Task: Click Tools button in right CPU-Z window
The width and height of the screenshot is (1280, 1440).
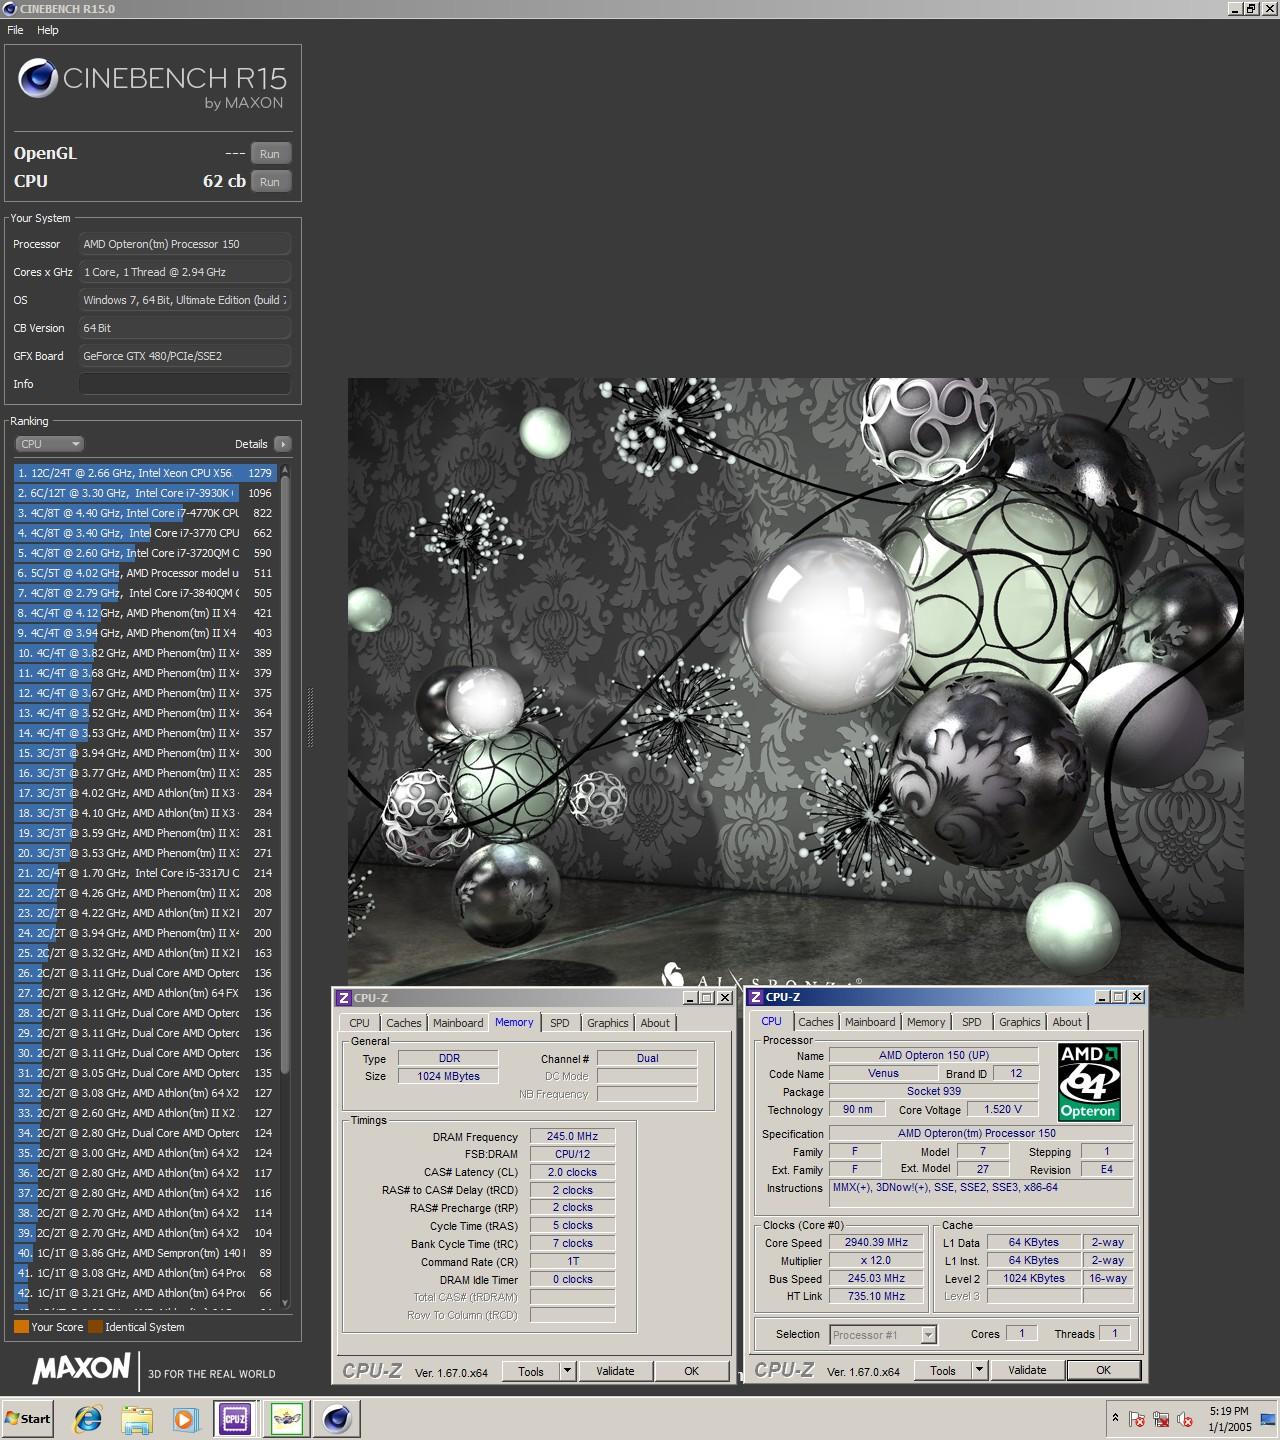Action: pyautogui.click(x=943, y=1371)
